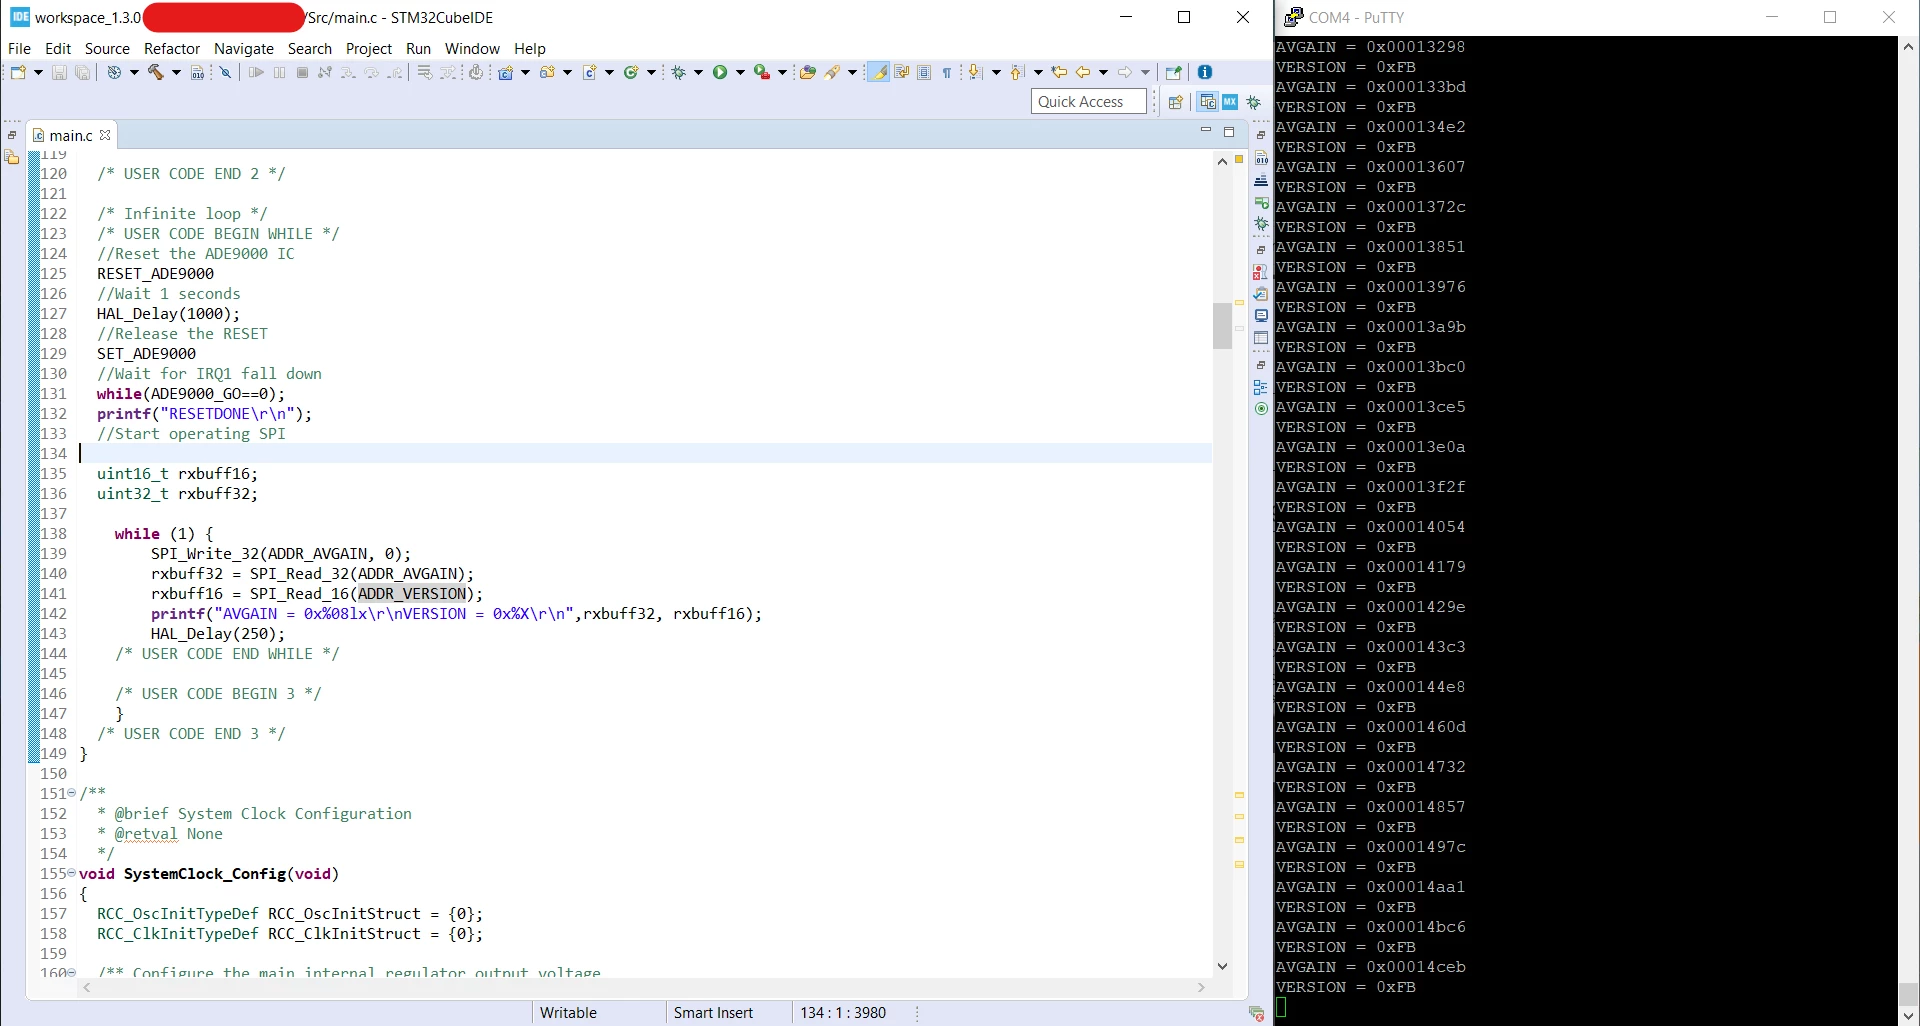
Task: Open dropdown arrow next to Run button
Action: [x=741, y=72]
